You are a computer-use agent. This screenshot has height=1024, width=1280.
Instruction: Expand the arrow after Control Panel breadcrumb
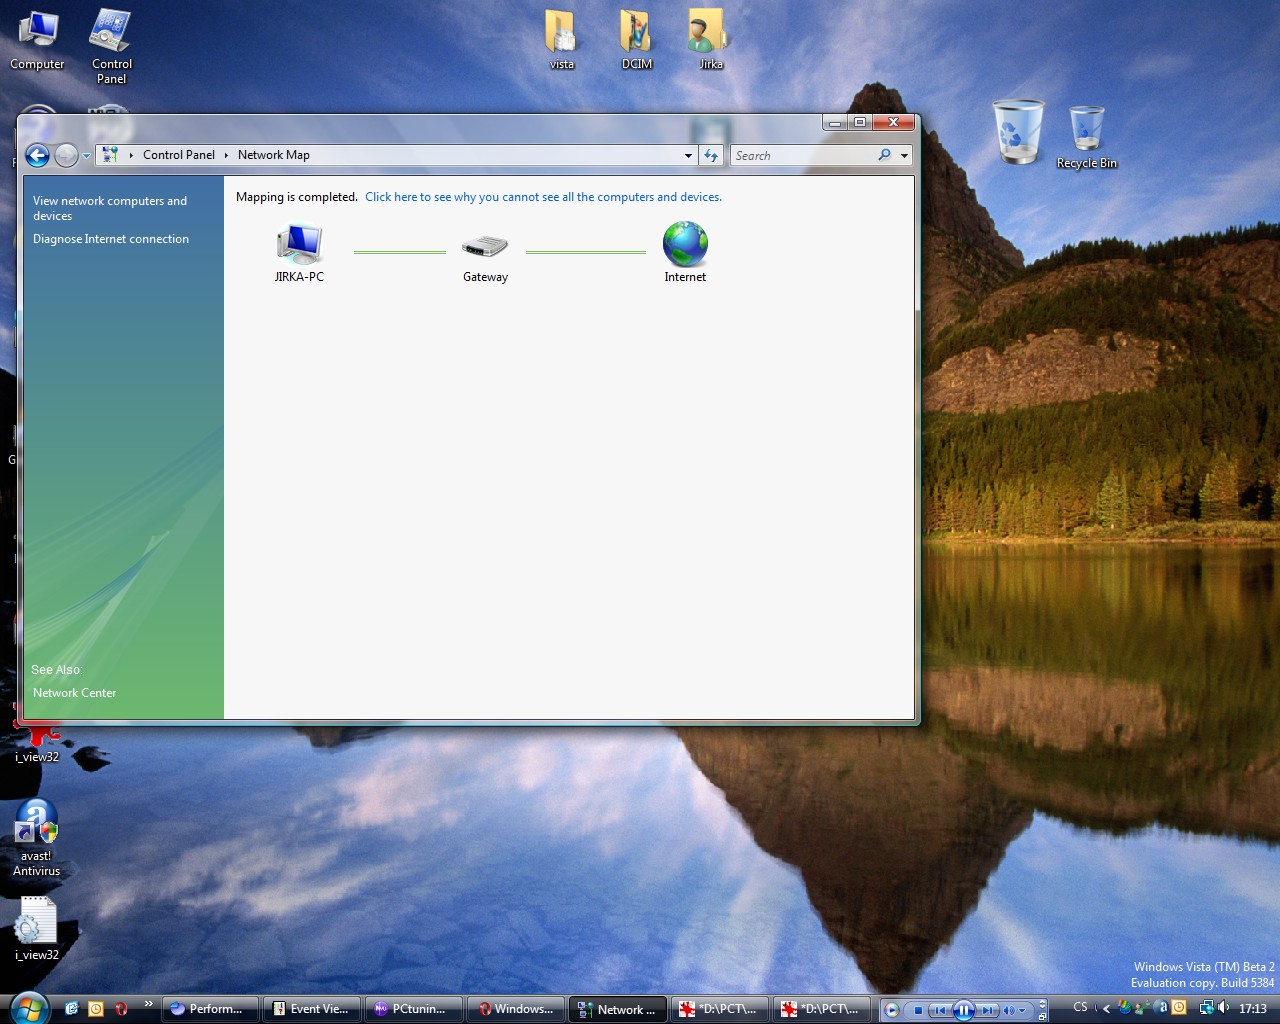point(226,155)
